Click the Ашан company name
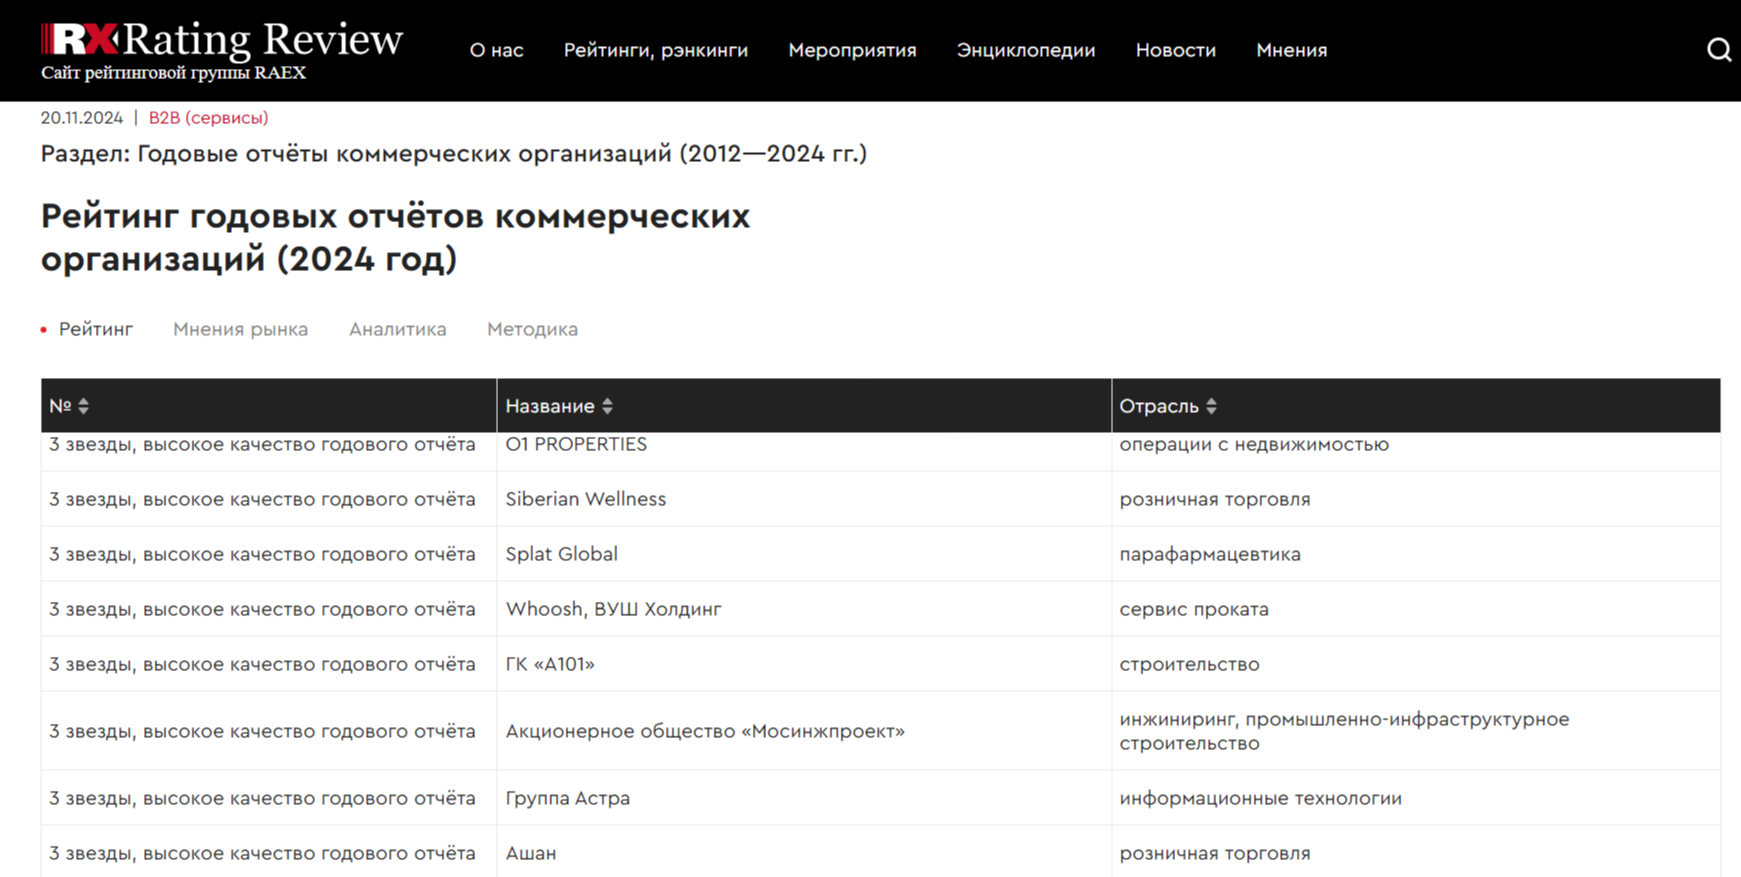This screenshot has height=877, width=1741. [531, 853]
